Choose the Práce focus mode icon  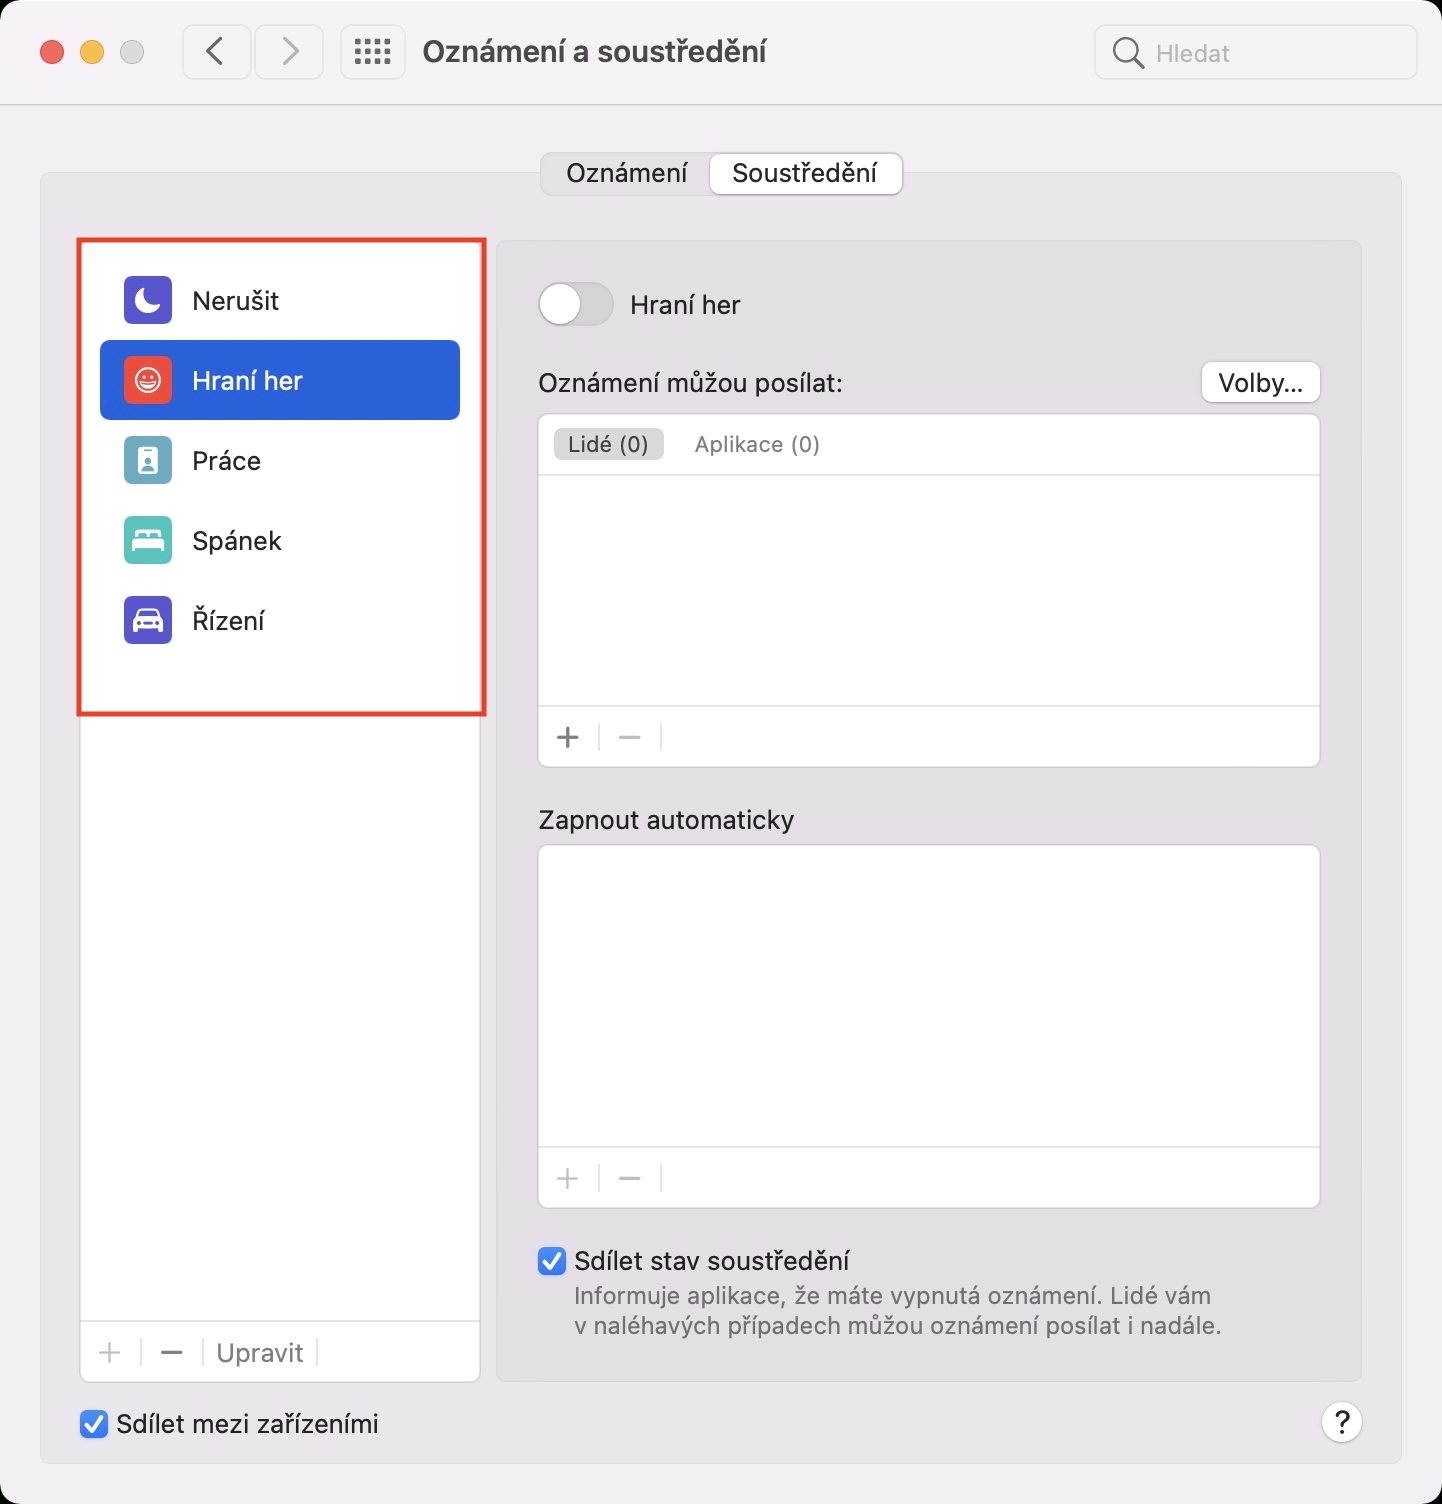[148, 461]
